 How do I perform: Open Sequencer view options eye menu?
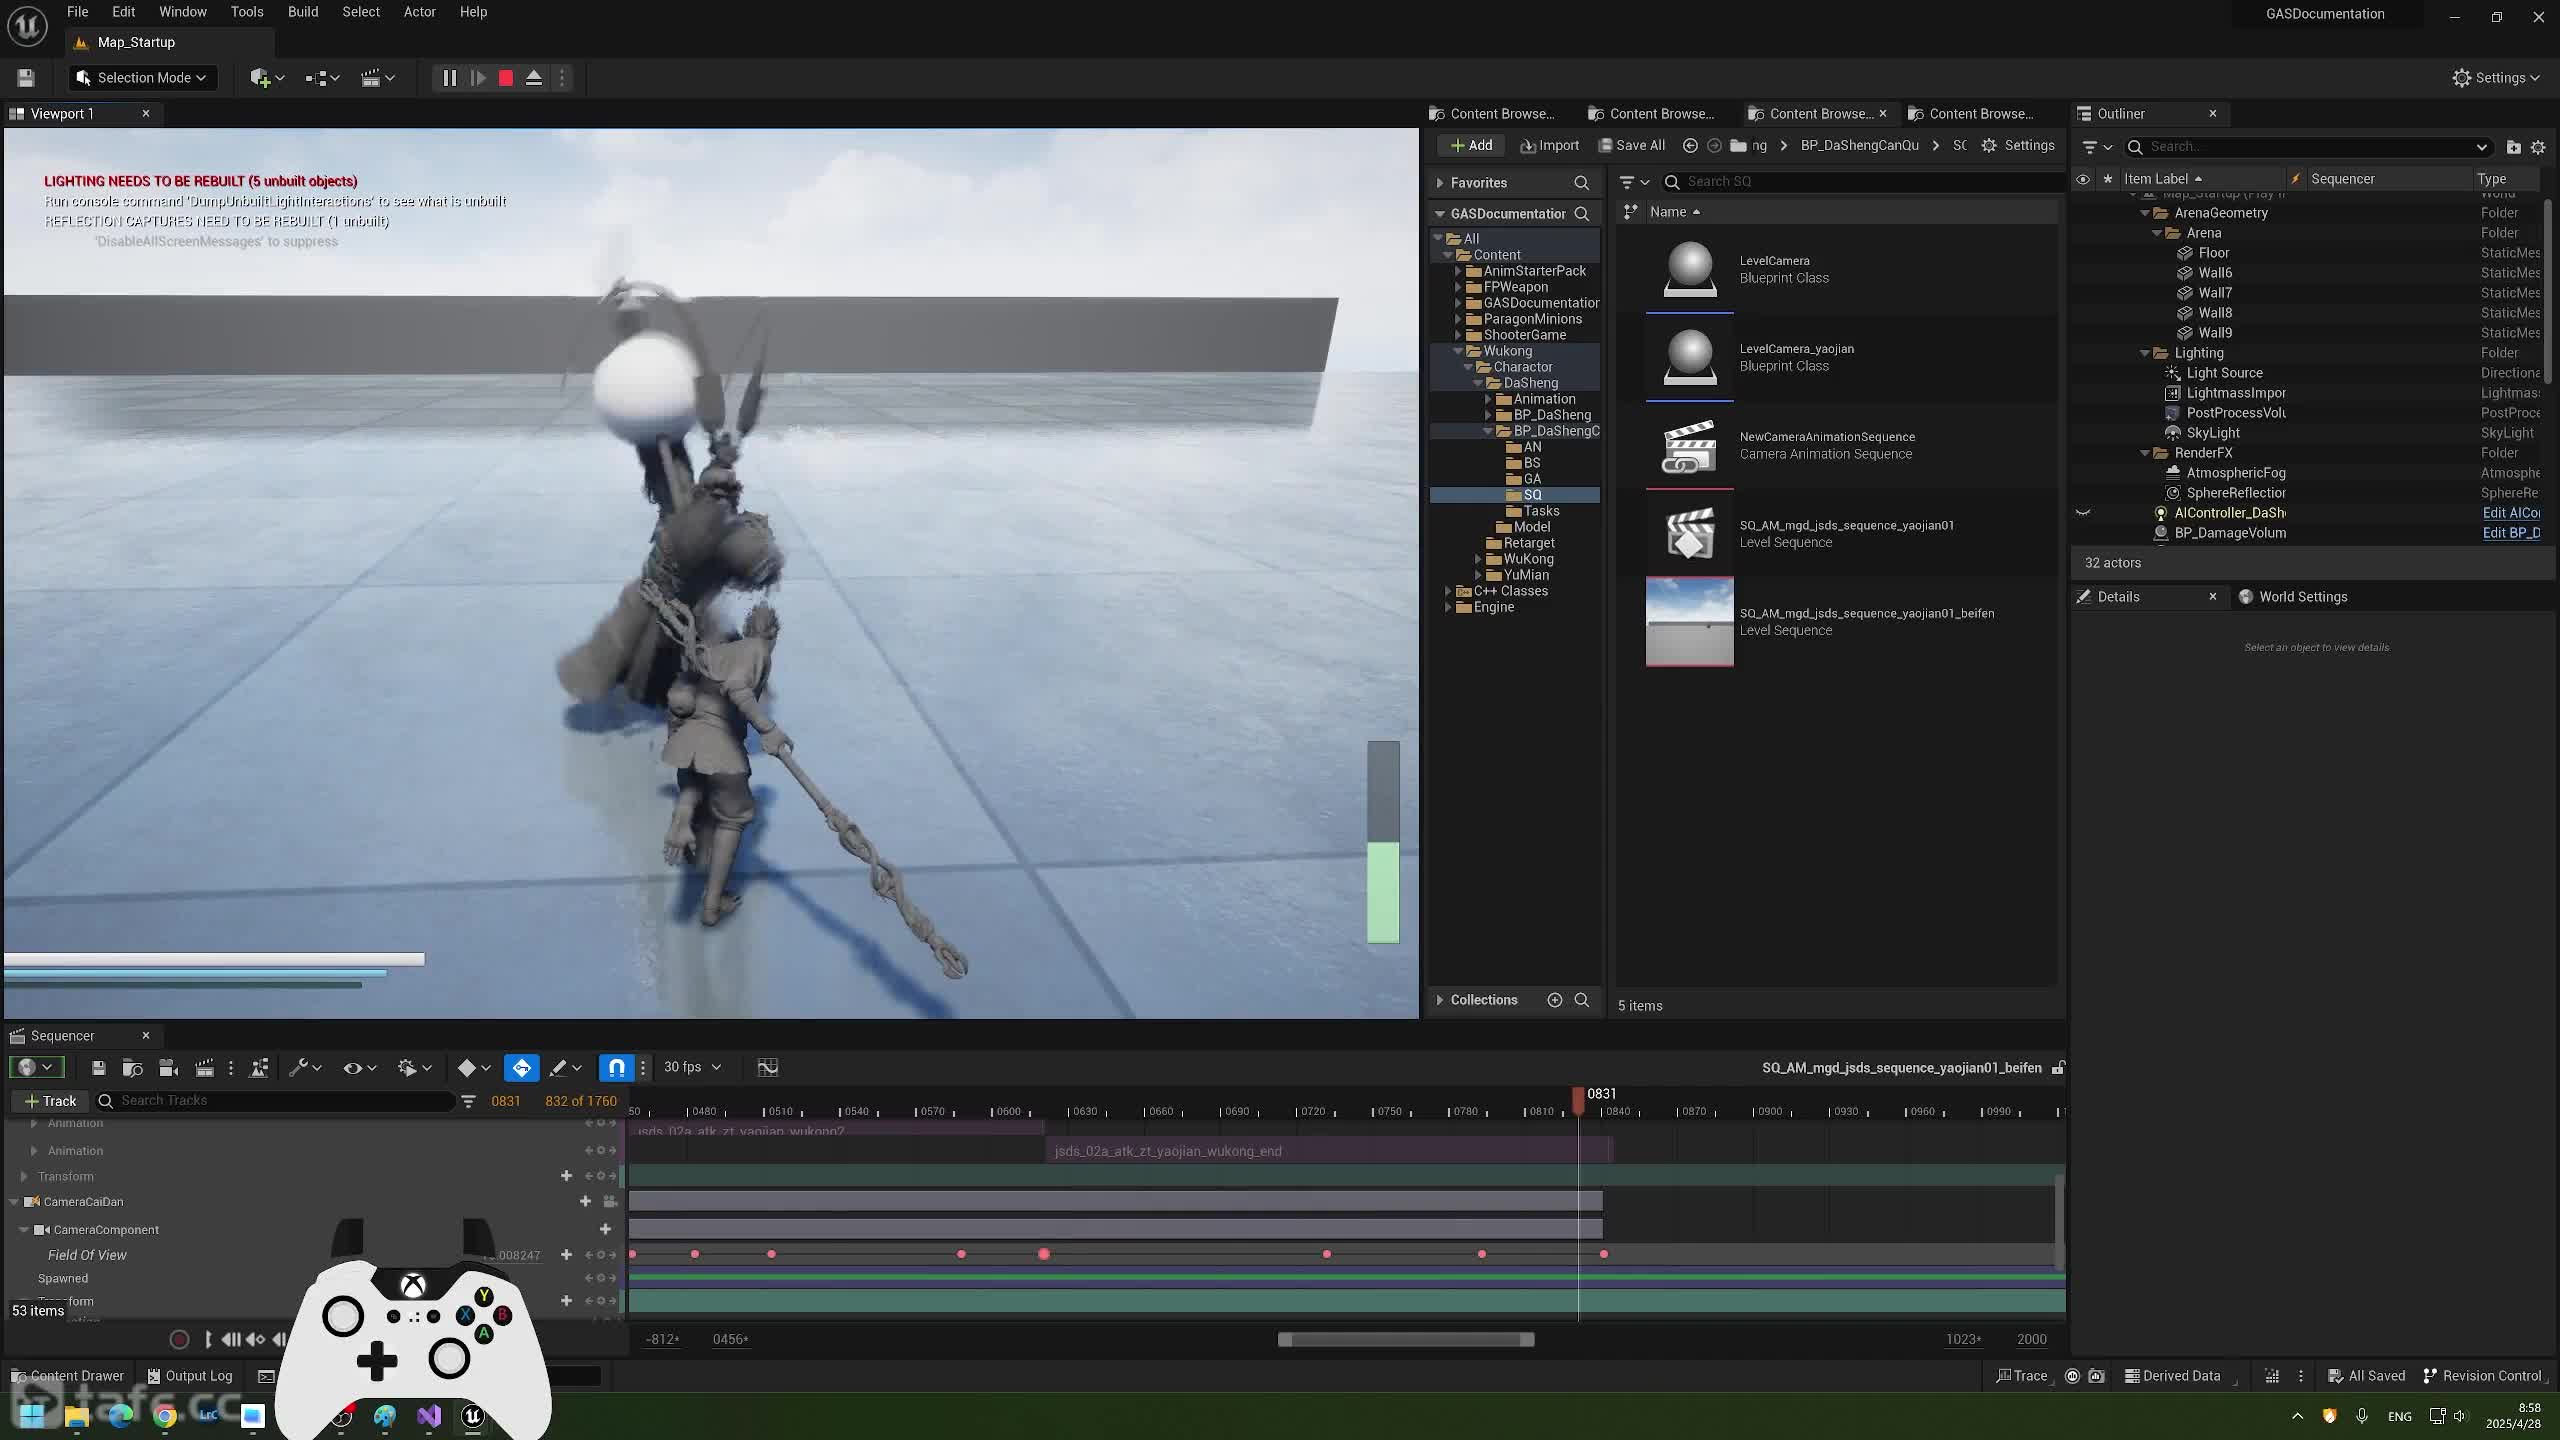coord(359,1068)
